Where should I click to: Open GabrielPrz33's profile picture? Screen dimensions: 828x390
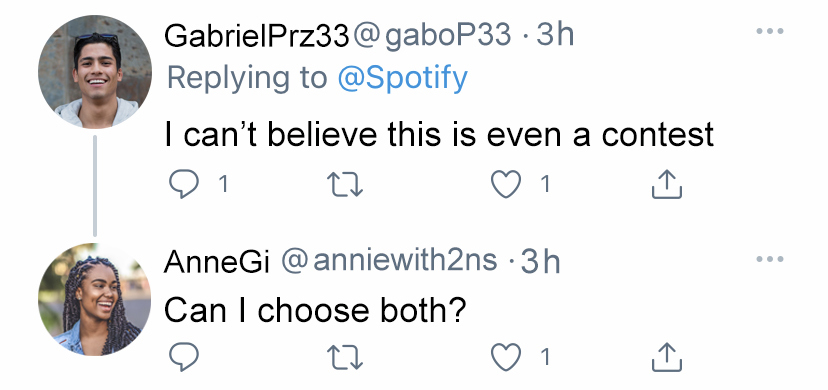(95, 72)
